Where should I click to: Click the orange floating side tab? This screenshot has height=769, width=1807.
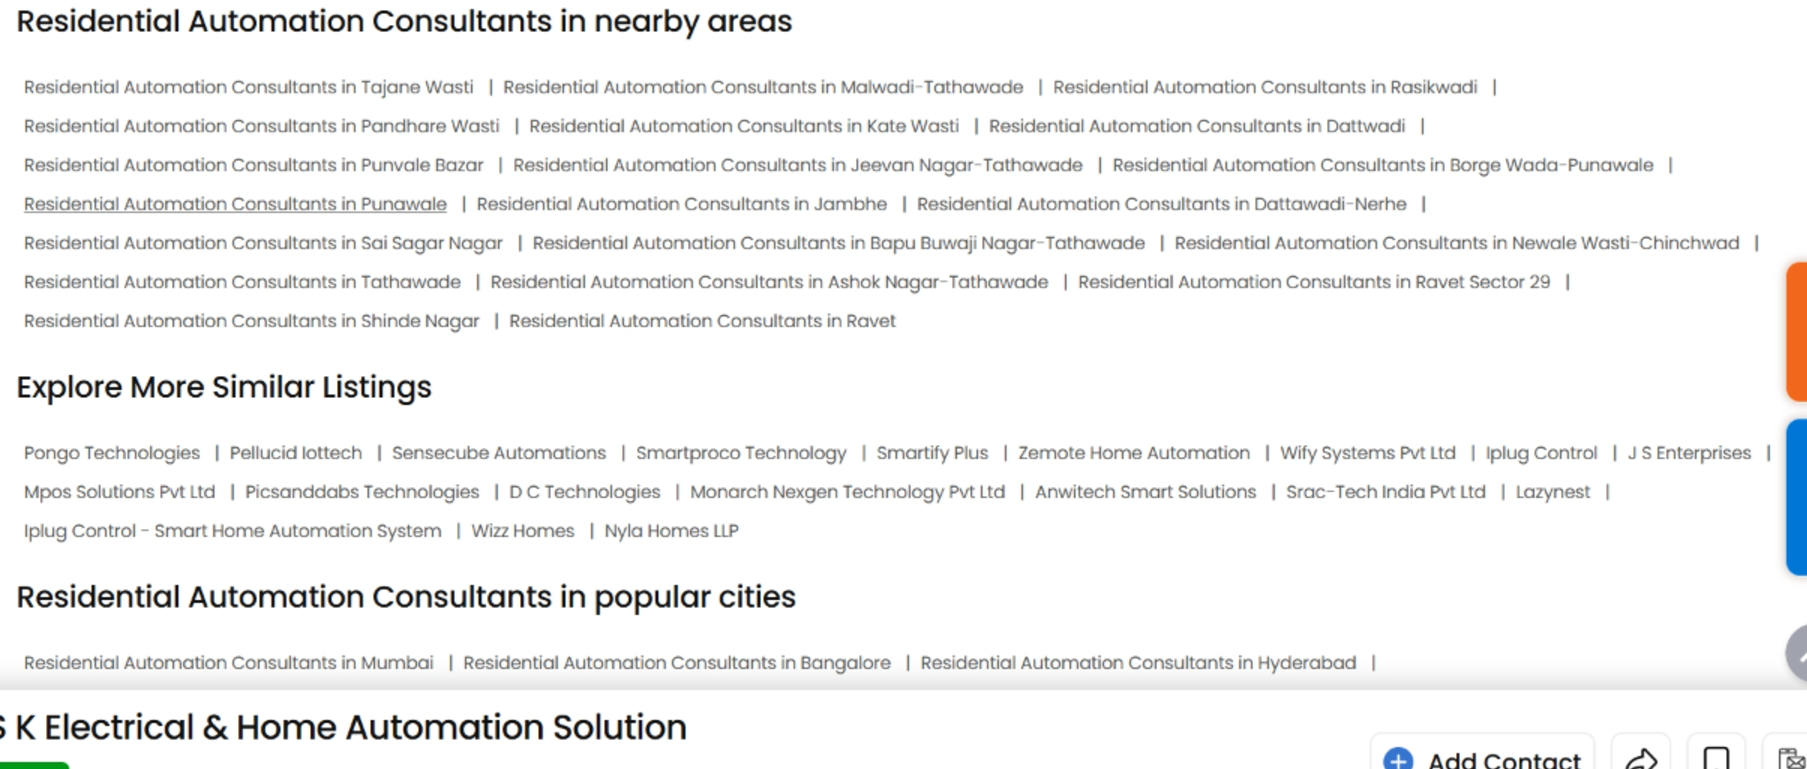coord(1797,331)
